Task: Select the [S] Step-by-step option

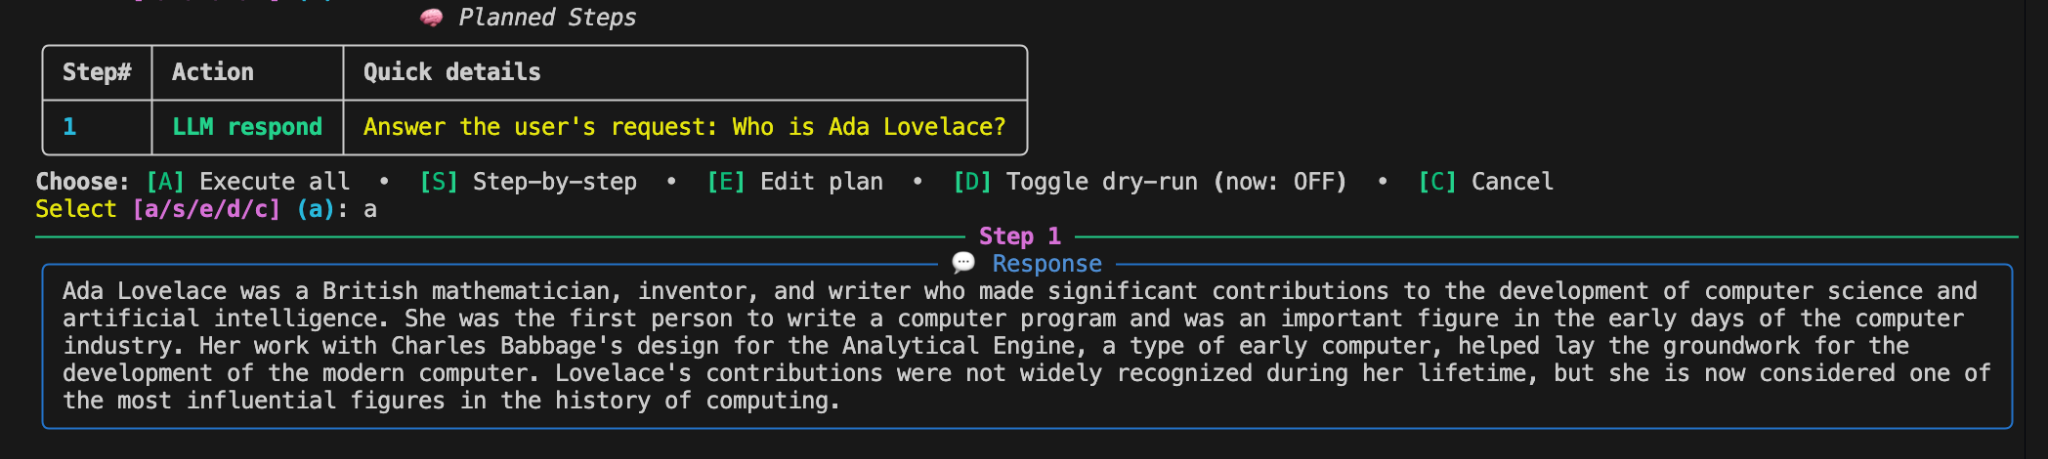Action: point(528,182)
